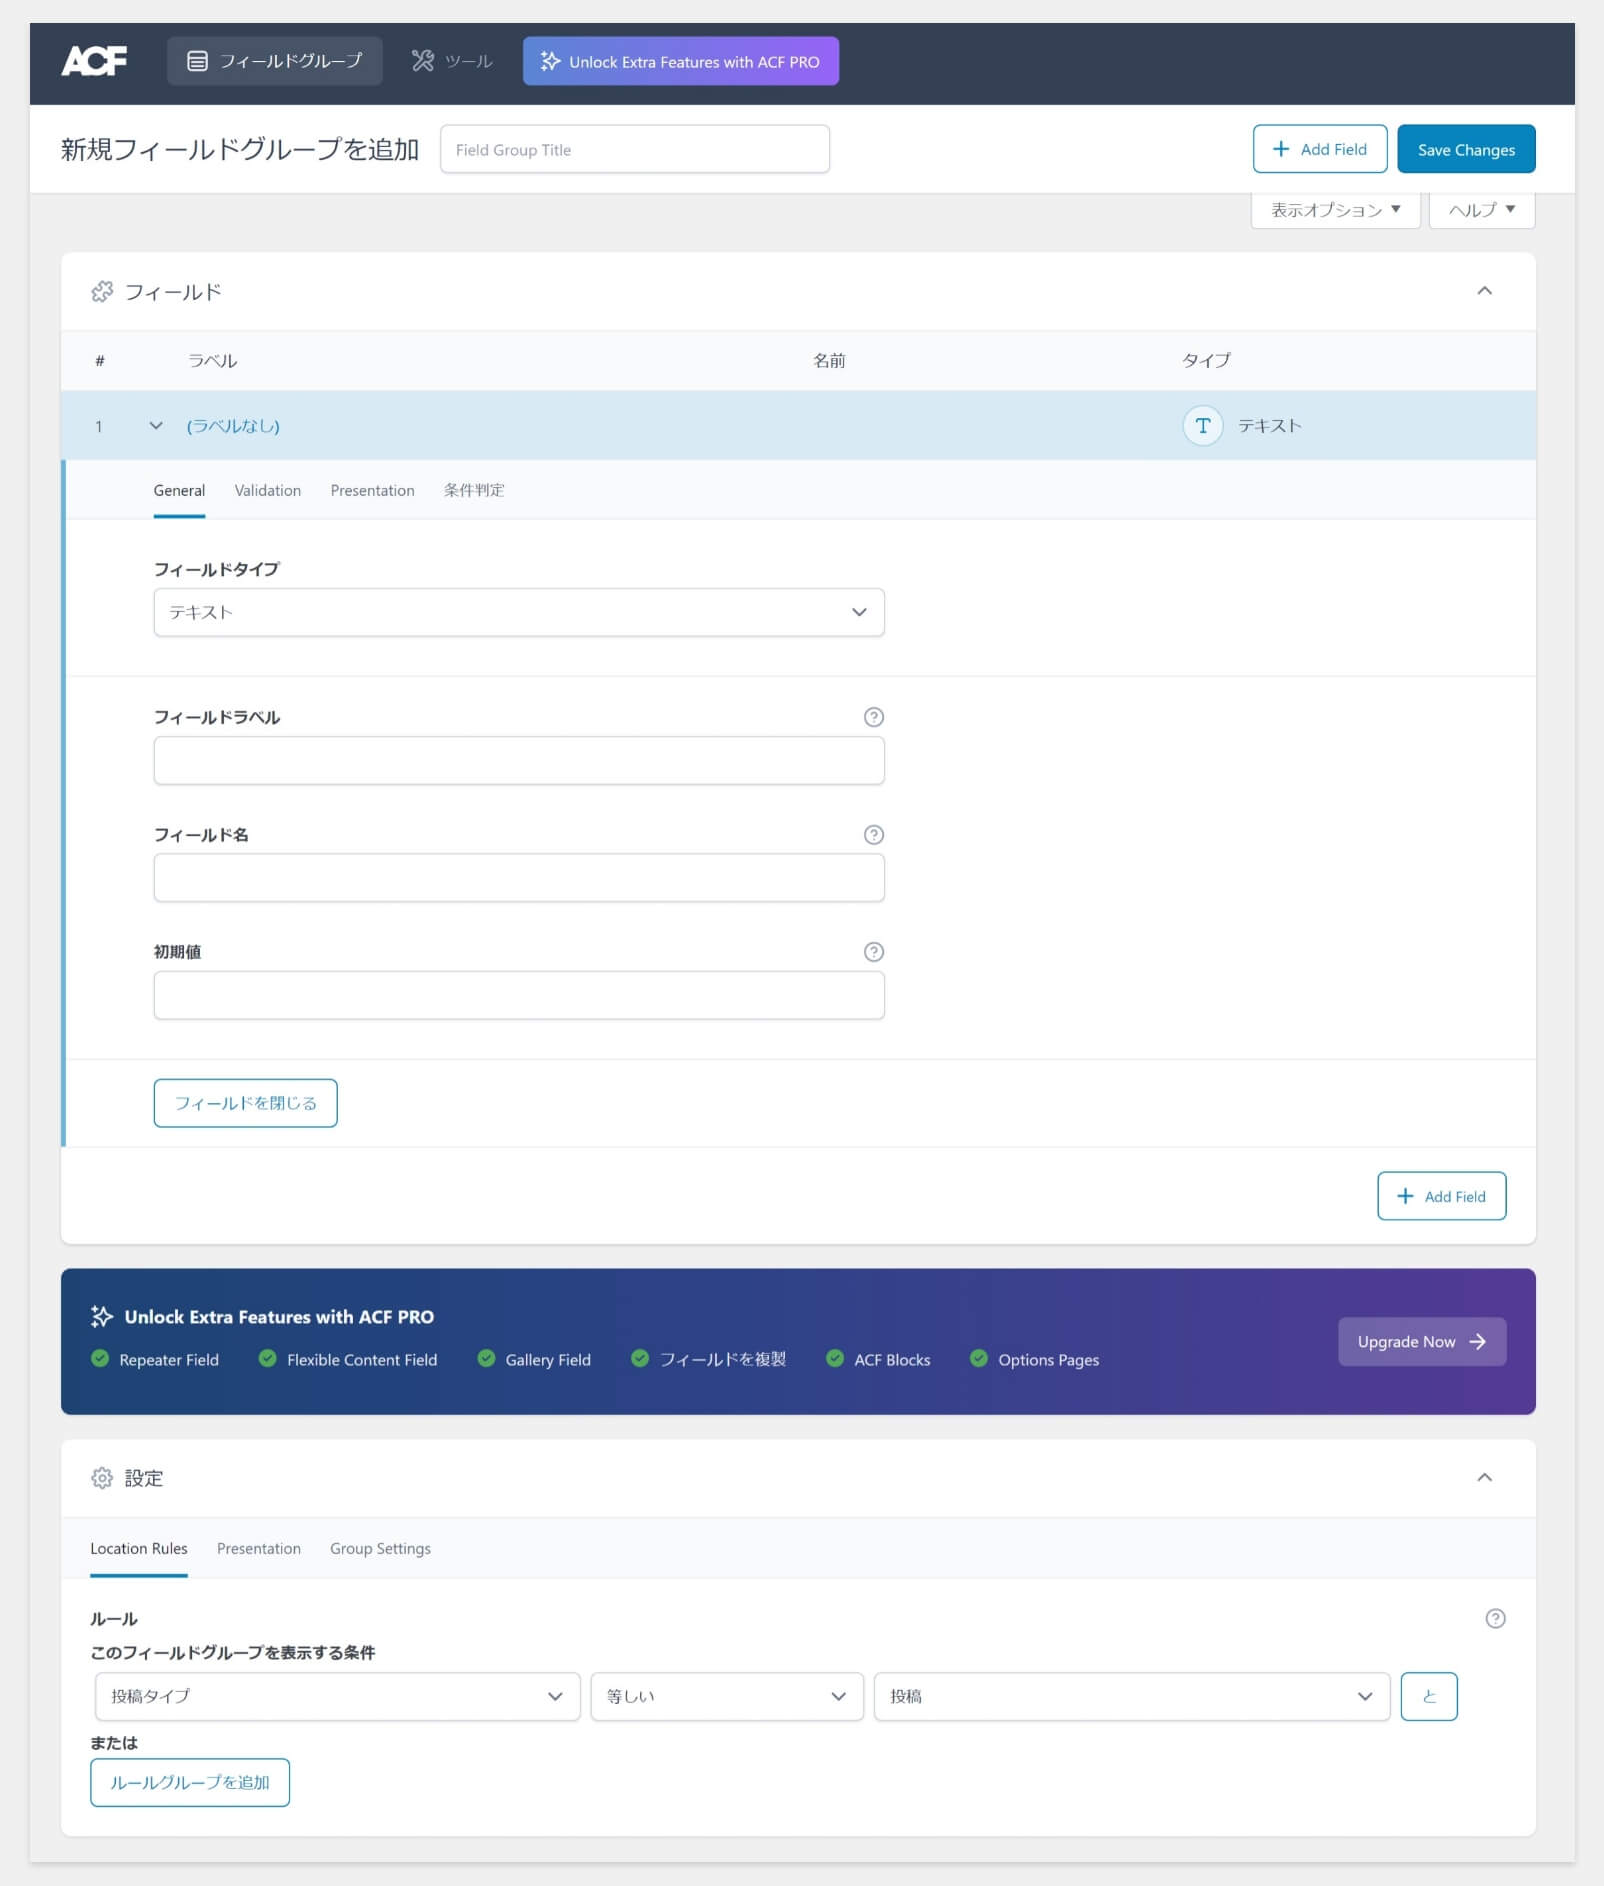Screen dimensions: 1604x1886
Task: Collapse the 設定 panel with its chevron
Action: 1484,1478
